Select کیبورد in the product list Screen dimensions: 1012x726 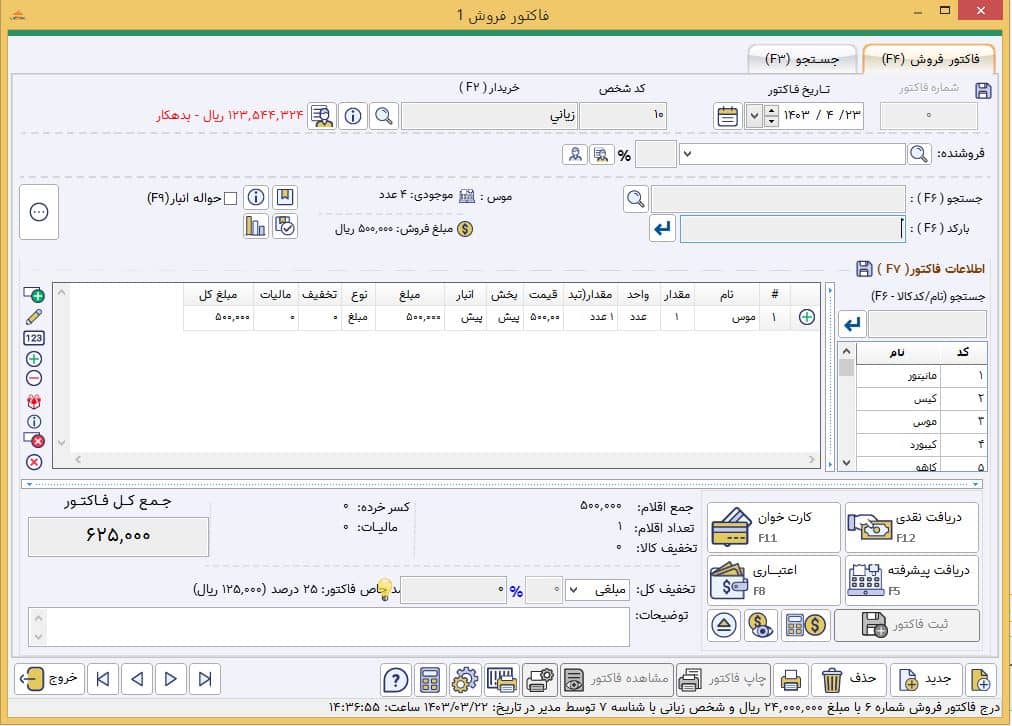[922, 445]
